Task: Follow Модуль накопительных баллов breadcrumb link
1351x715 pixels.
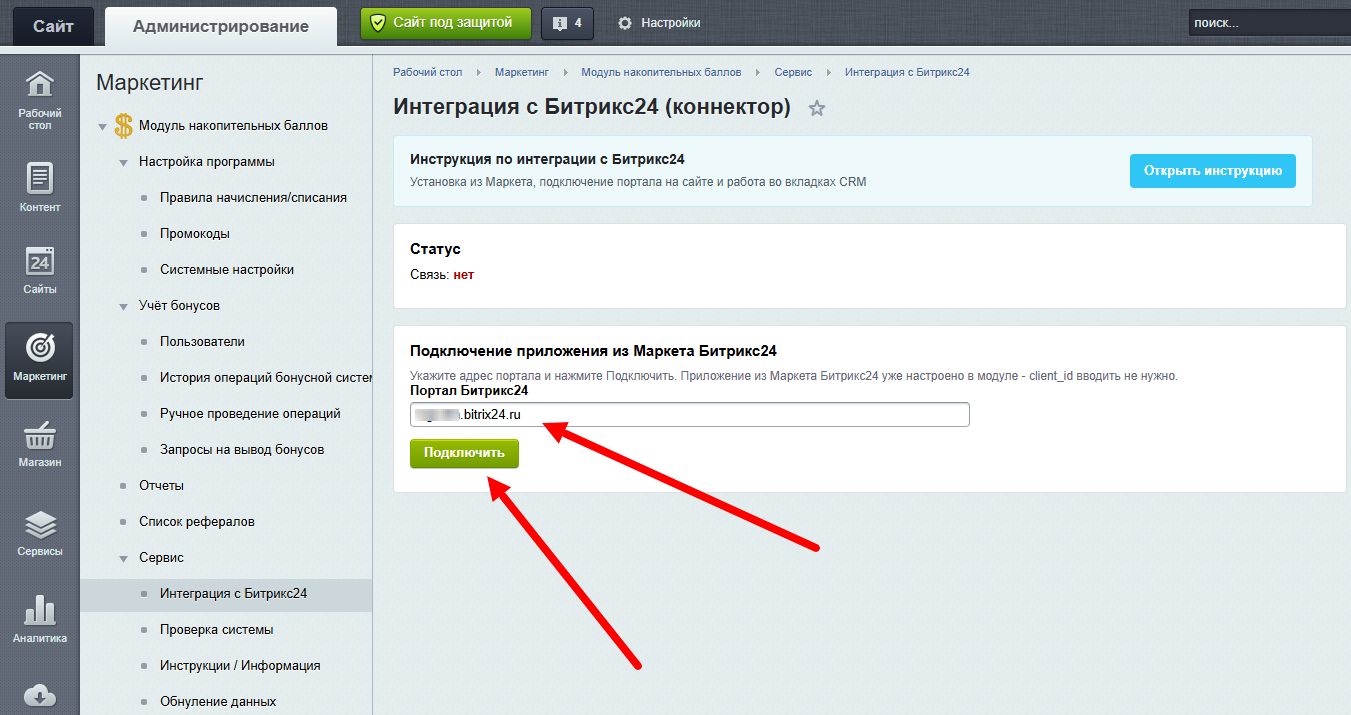Action: pyautogui.click(x=662, y=72)
